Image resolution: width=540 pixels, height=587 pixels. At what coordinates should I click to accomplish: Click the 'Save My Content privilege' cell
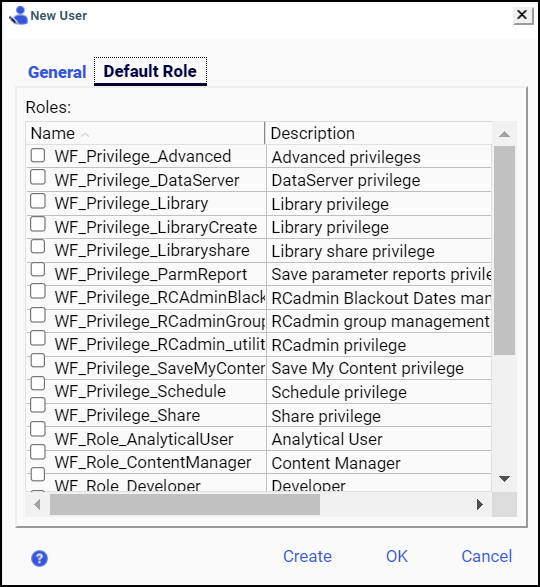tap(367, 368)
